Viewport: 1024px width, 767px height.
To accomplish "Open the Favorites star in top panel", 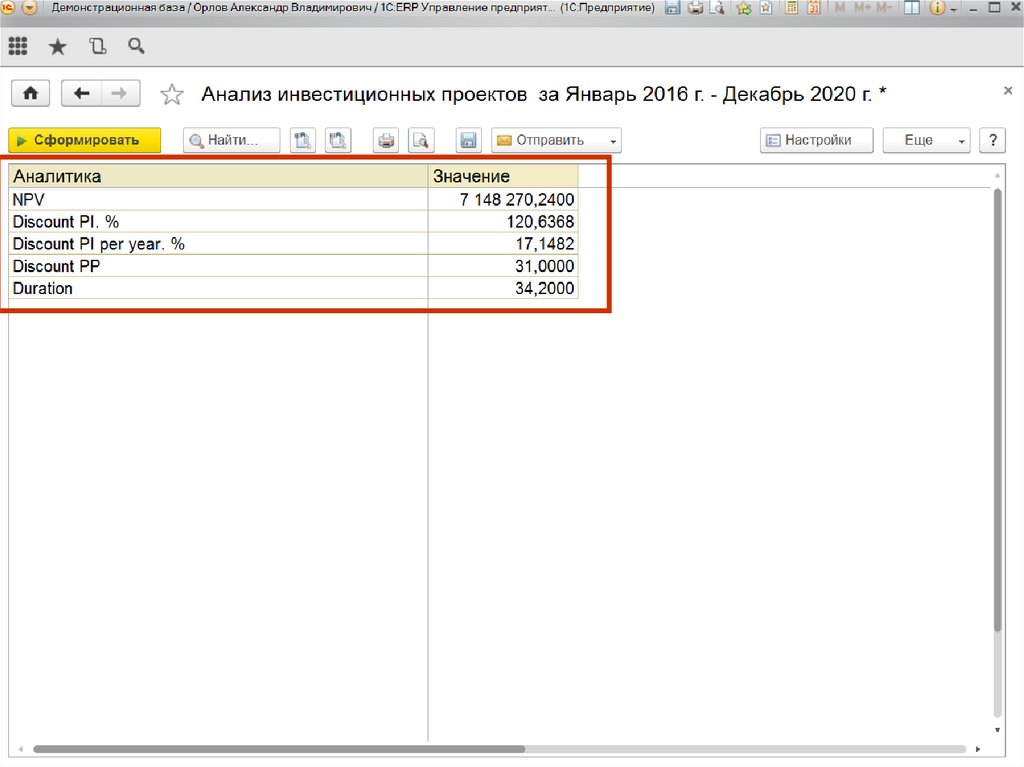I will coord(57,46).
